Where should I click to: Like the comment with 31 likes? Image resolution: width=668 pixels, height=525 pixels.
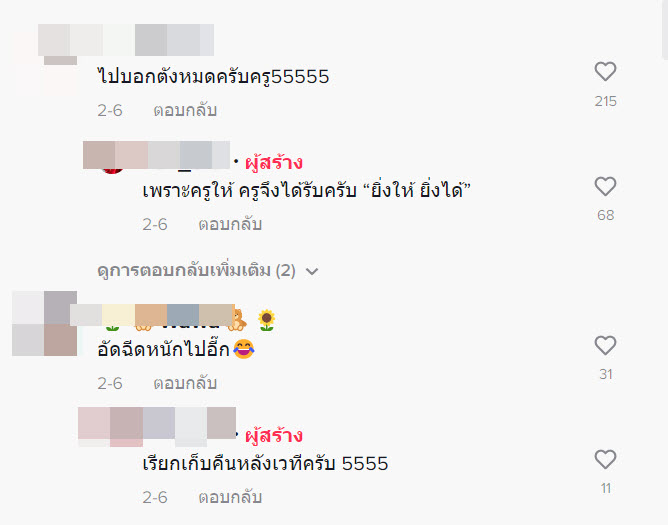pos(605,345)
